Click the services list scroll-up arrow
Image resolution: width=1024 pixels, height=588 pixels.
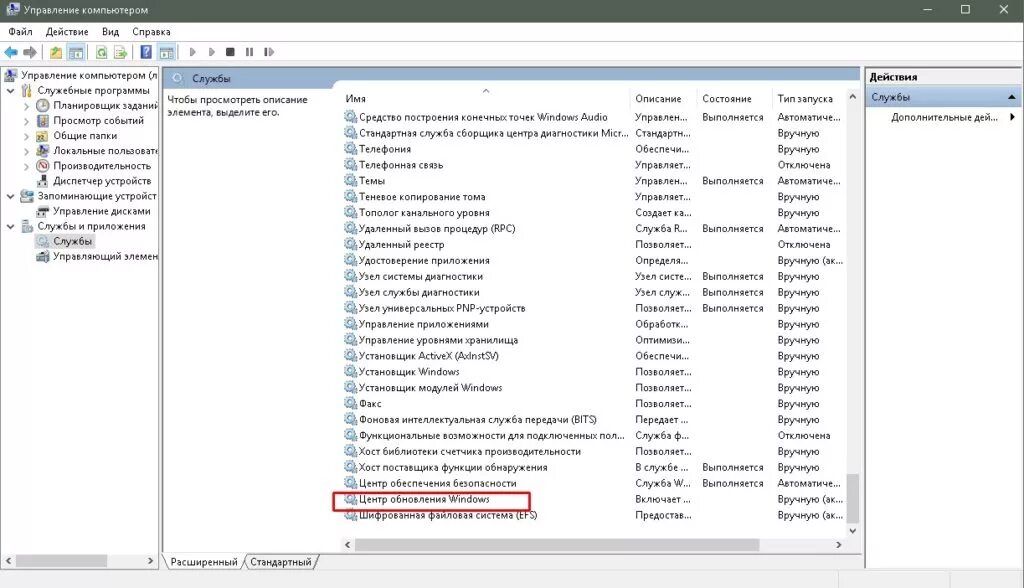[852, 97]
